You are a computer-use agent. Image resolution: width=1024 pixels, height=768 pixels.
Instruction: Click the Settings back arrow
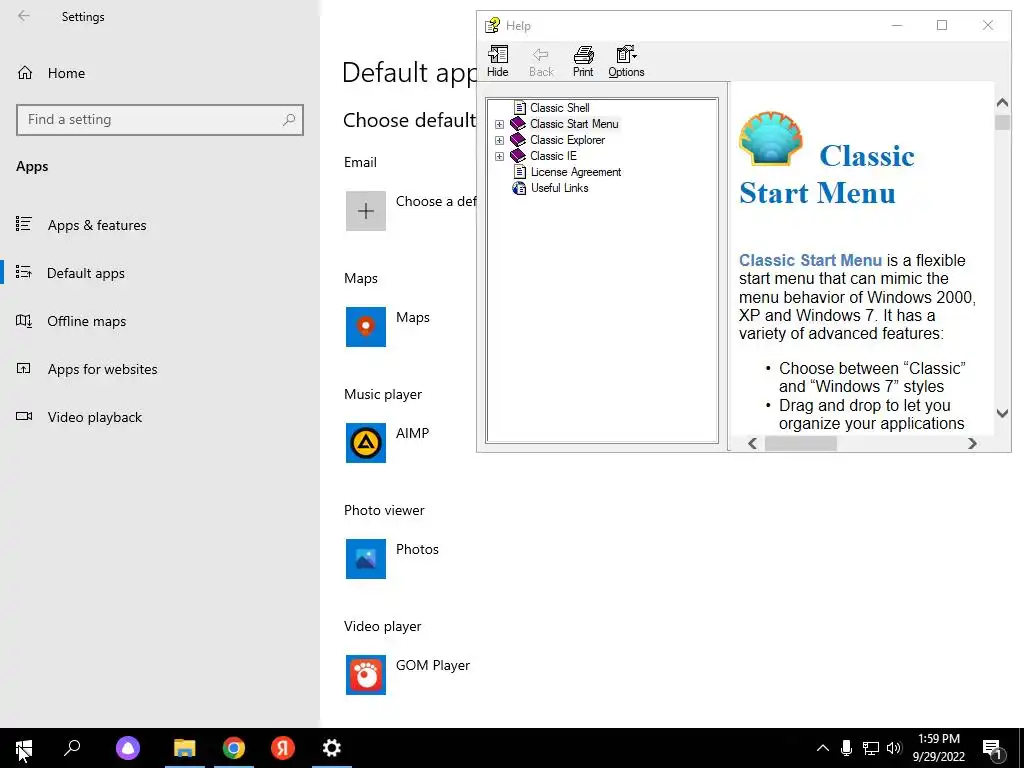pos(24,16)
